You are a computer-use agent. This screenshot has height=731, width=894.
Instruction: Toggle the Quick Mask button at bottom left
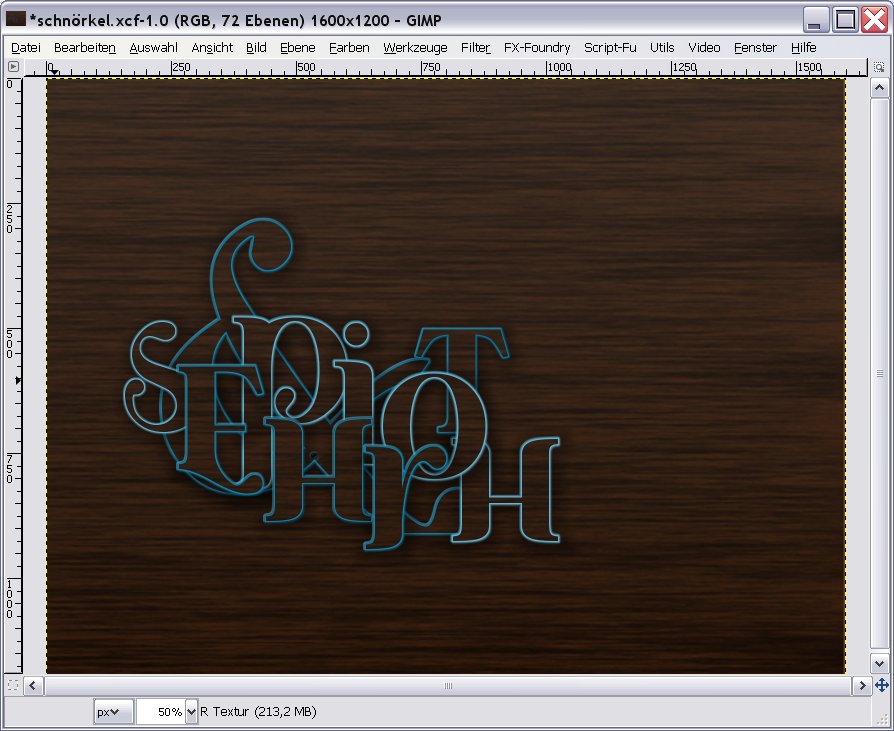tap(13, 685)
